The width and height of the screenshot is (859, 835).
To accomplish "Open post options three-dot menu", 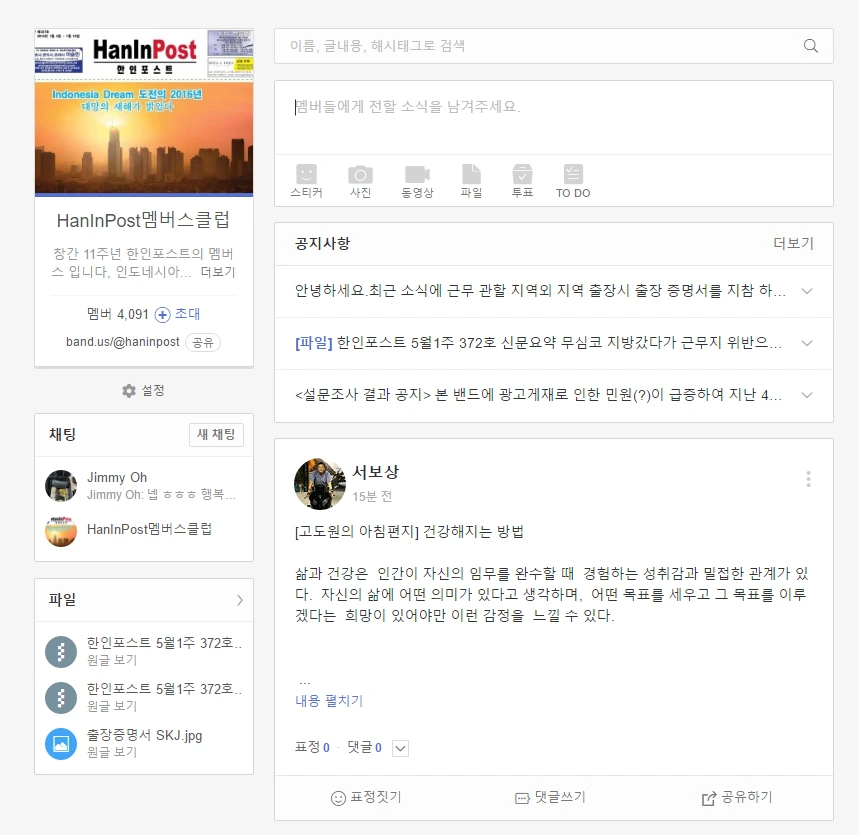I will pos(808,479).
